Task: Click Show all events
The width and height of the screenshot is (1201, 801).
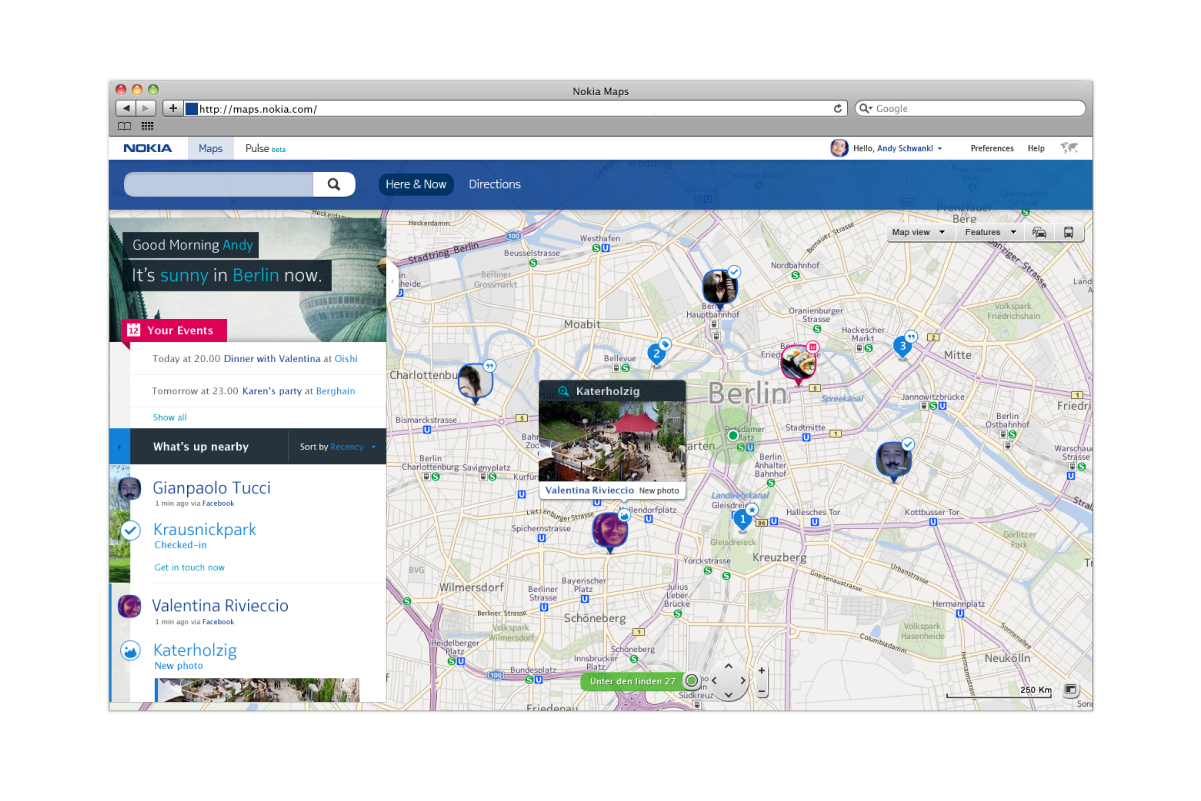Action: (170, 417)
